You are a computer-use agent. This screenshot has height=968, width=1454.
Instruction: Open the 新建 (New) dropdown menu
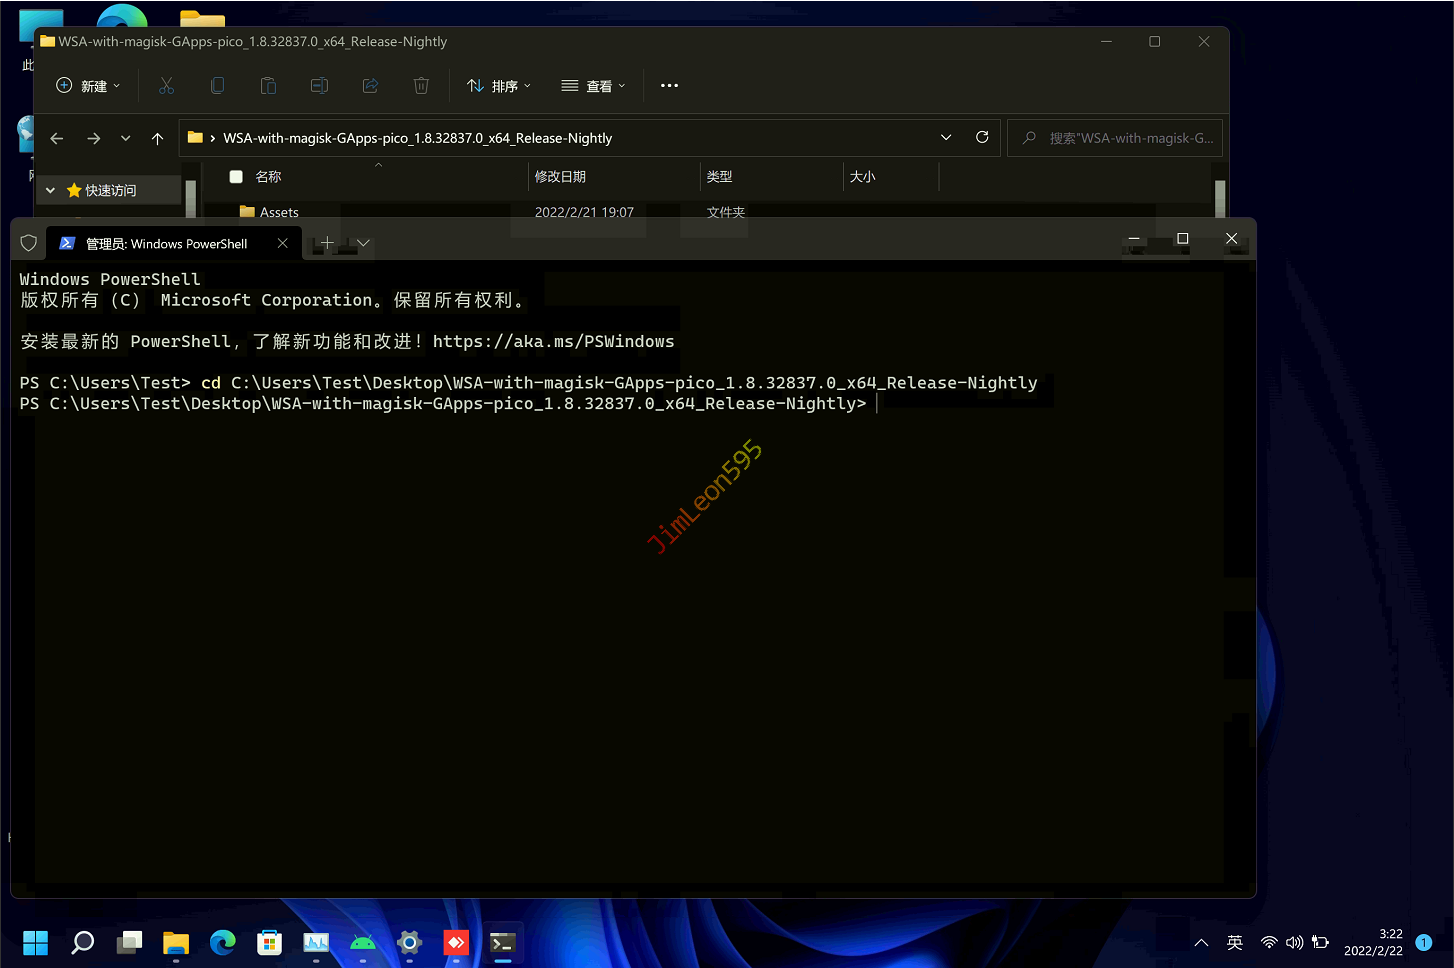(x=88, y=86)
